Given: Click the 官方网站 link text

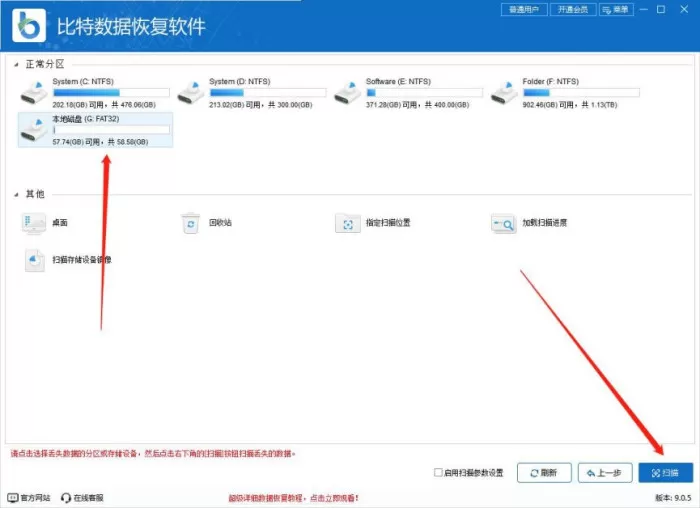Looking at the screenshot, I should coord(35,497).
